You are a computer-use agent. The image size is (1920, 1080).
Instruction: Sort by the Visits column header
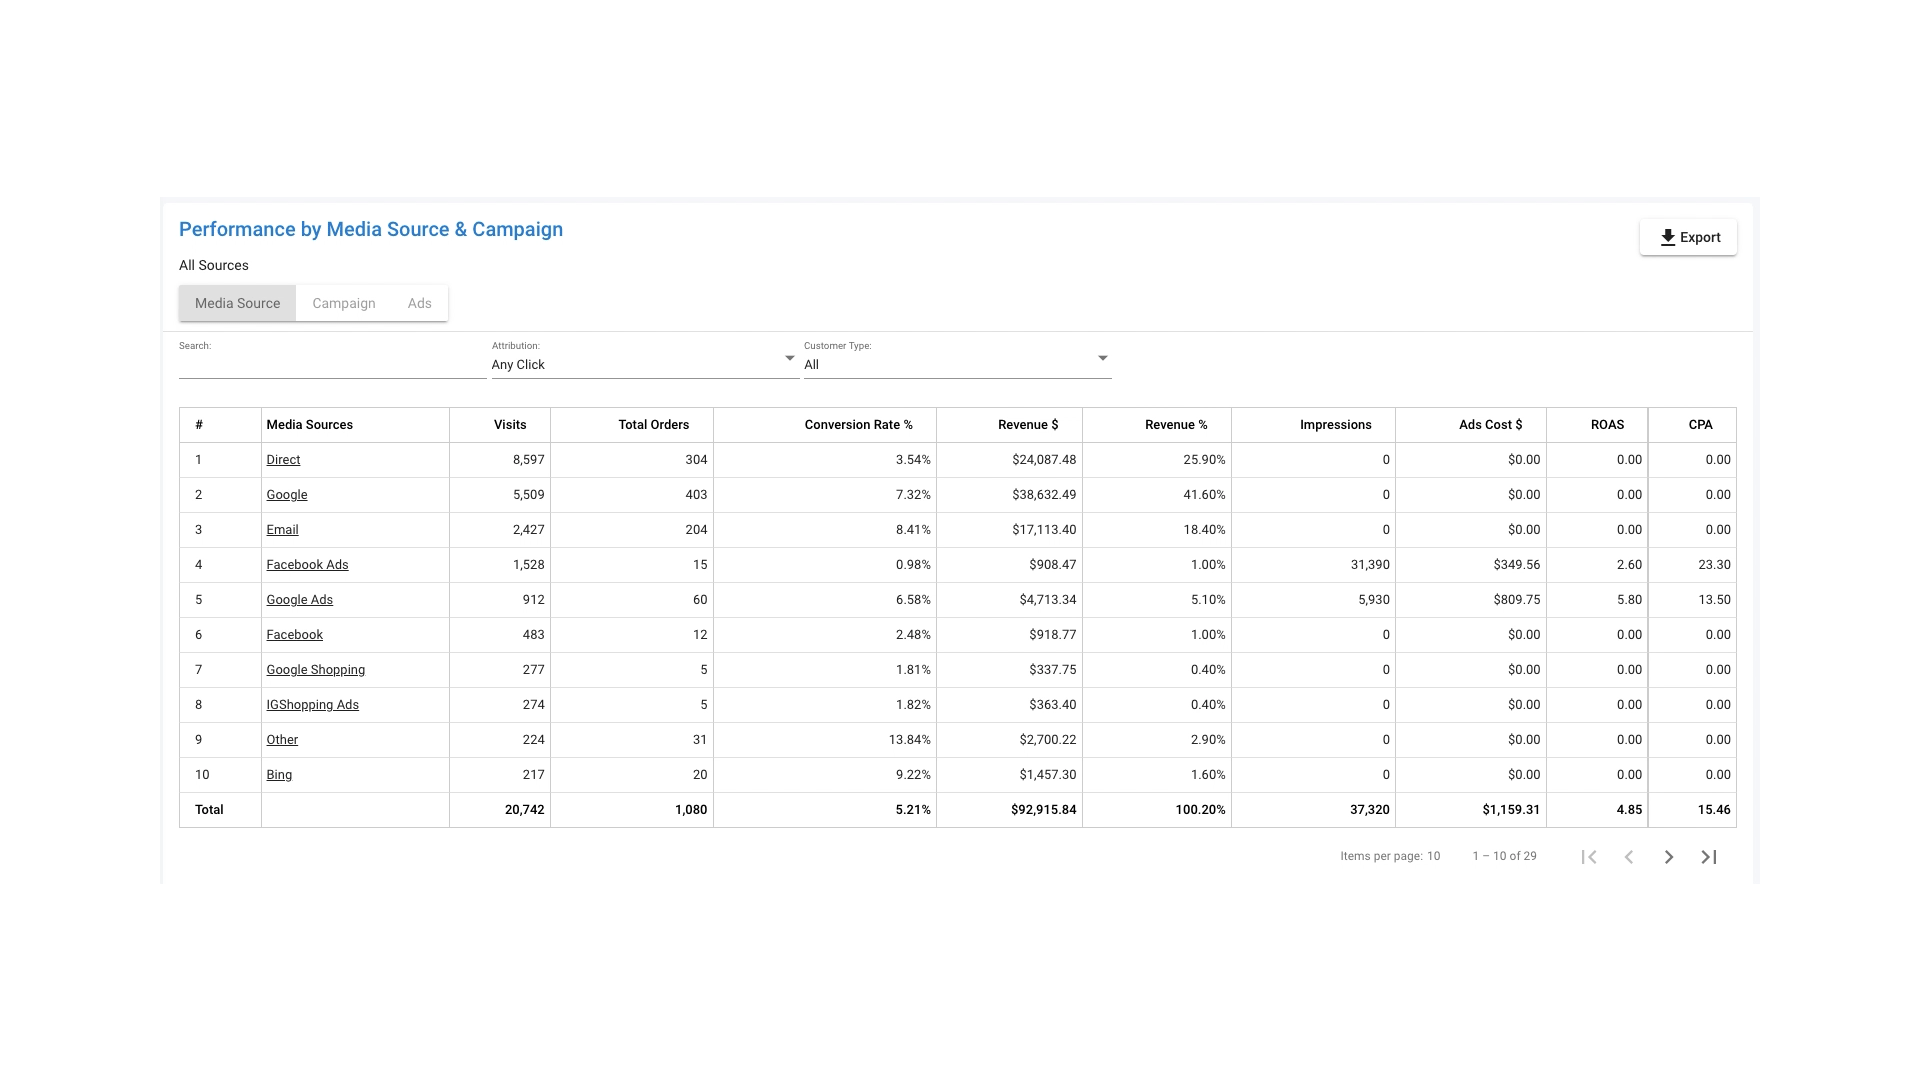(x=509, y=425)
